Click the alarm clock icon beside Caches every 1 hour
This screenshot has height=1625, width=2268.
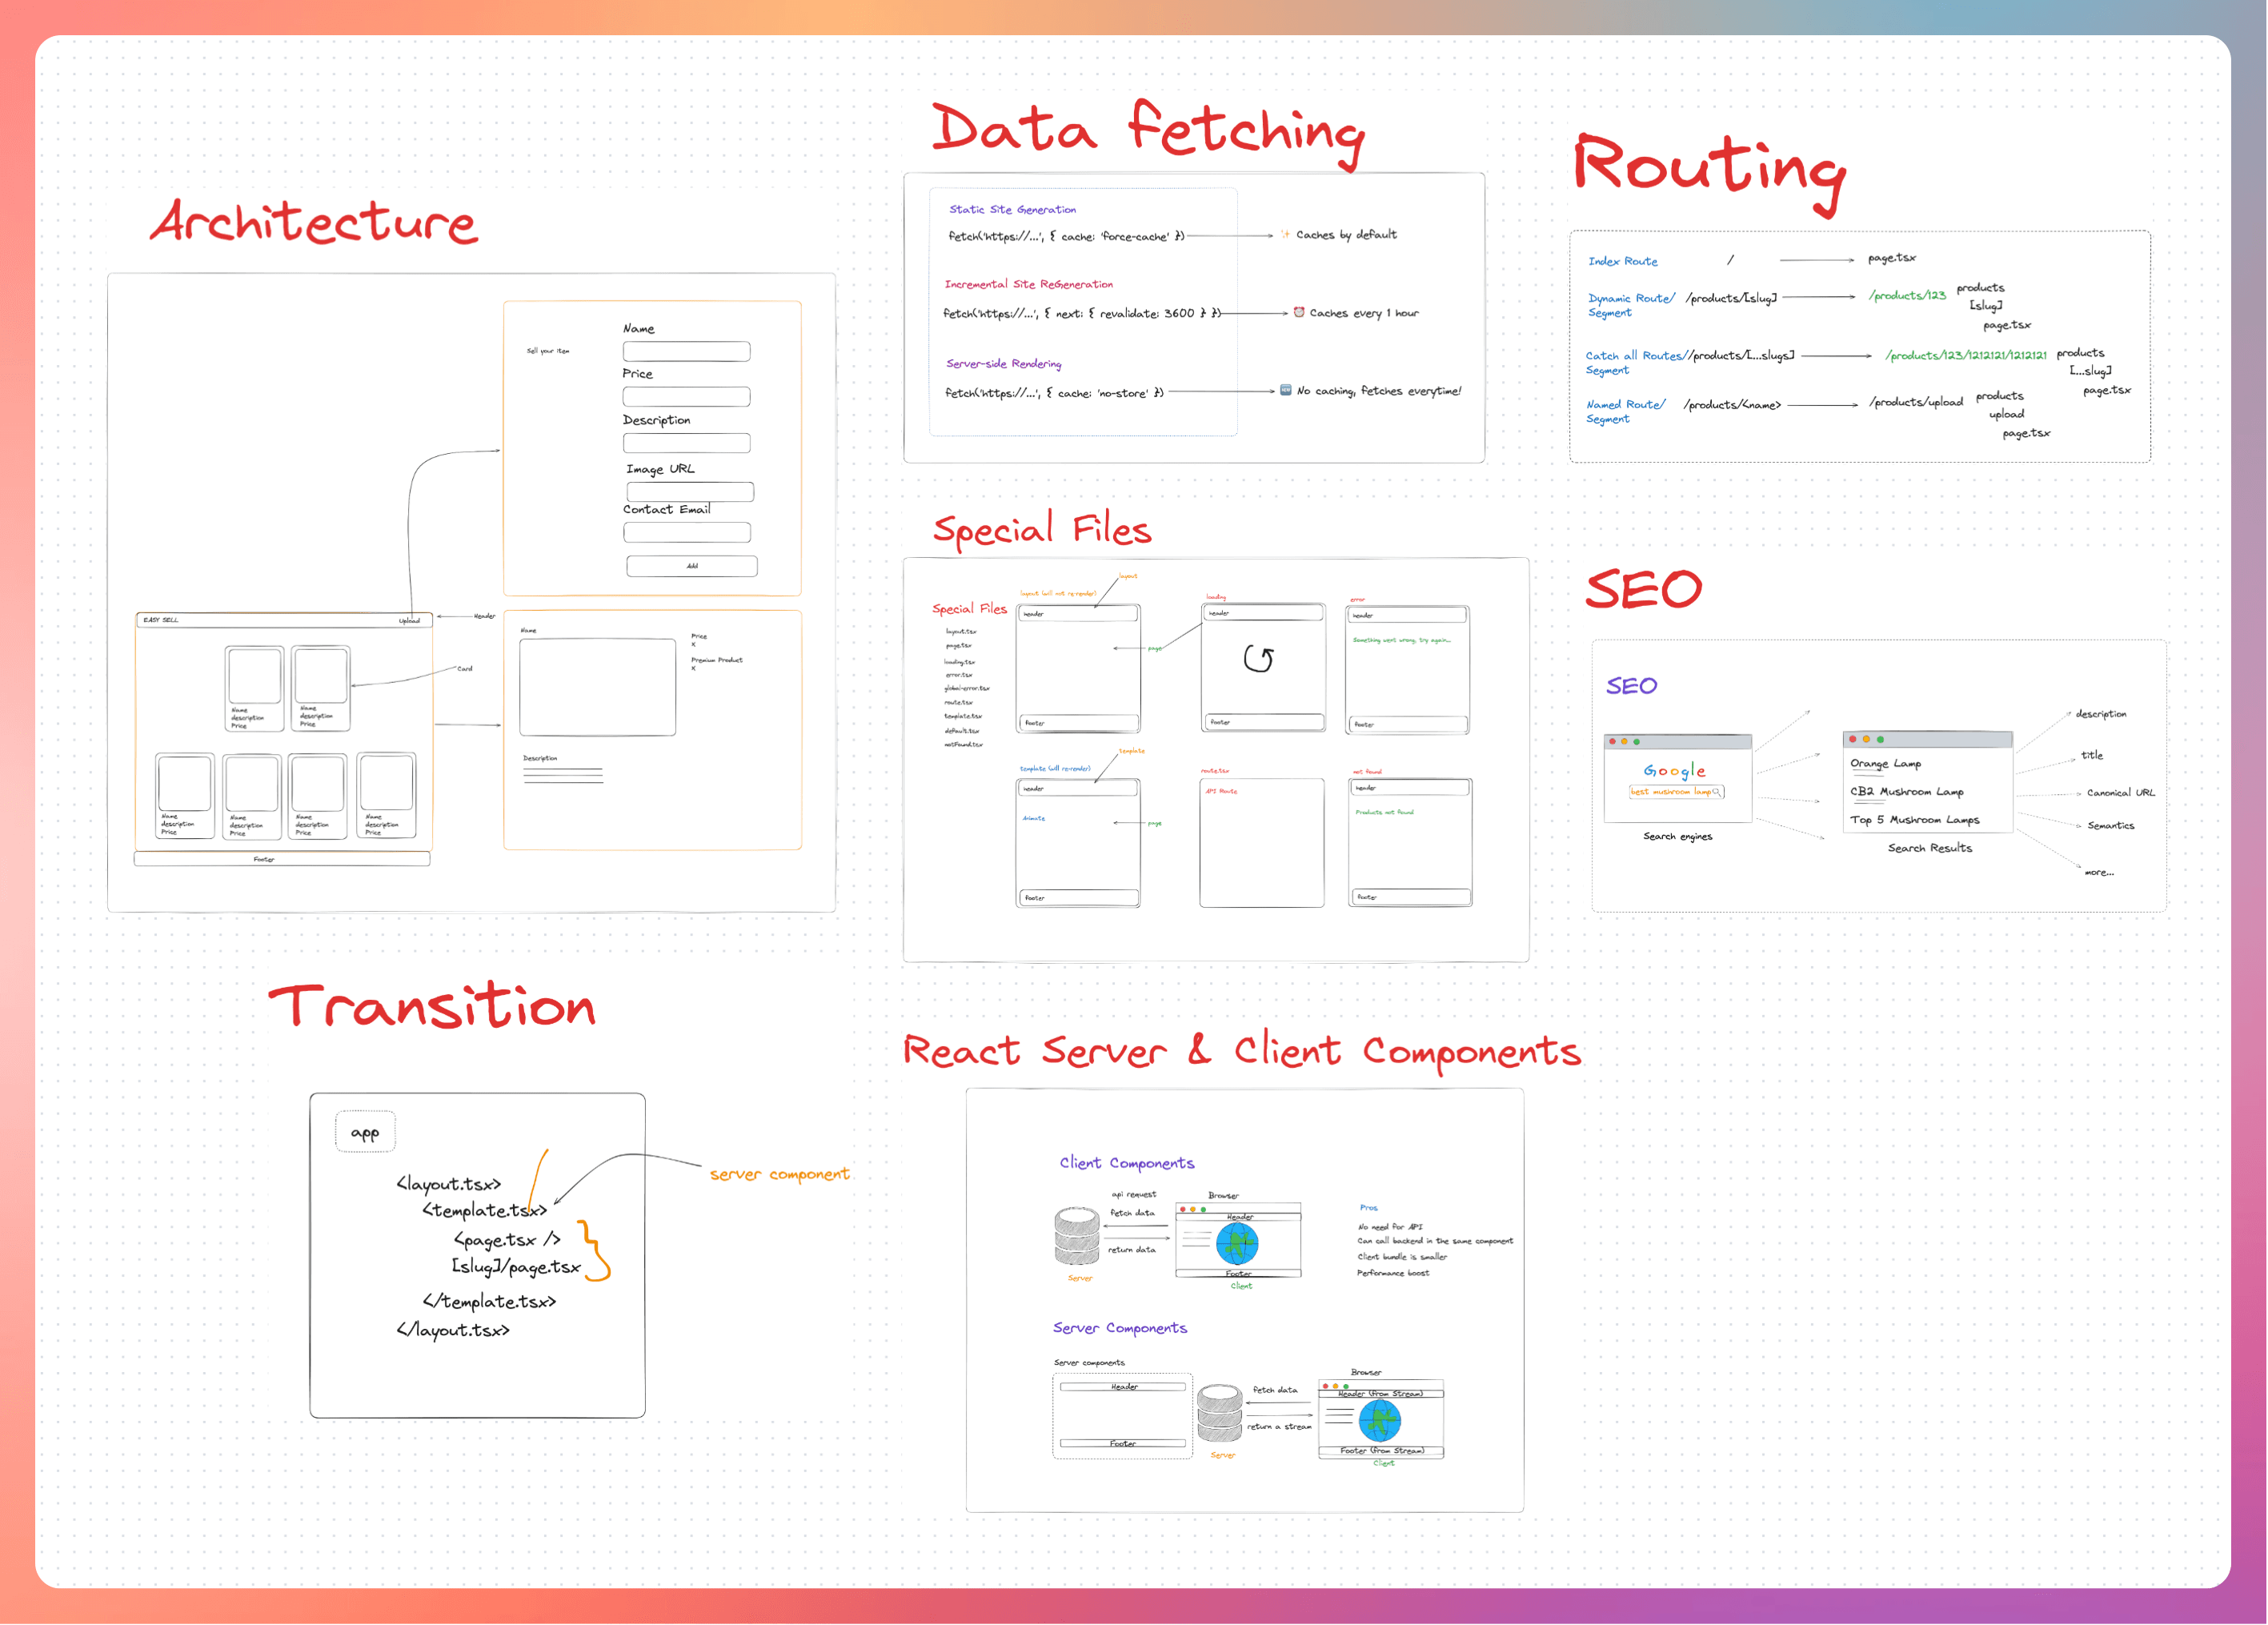(x=1299, y=312)
